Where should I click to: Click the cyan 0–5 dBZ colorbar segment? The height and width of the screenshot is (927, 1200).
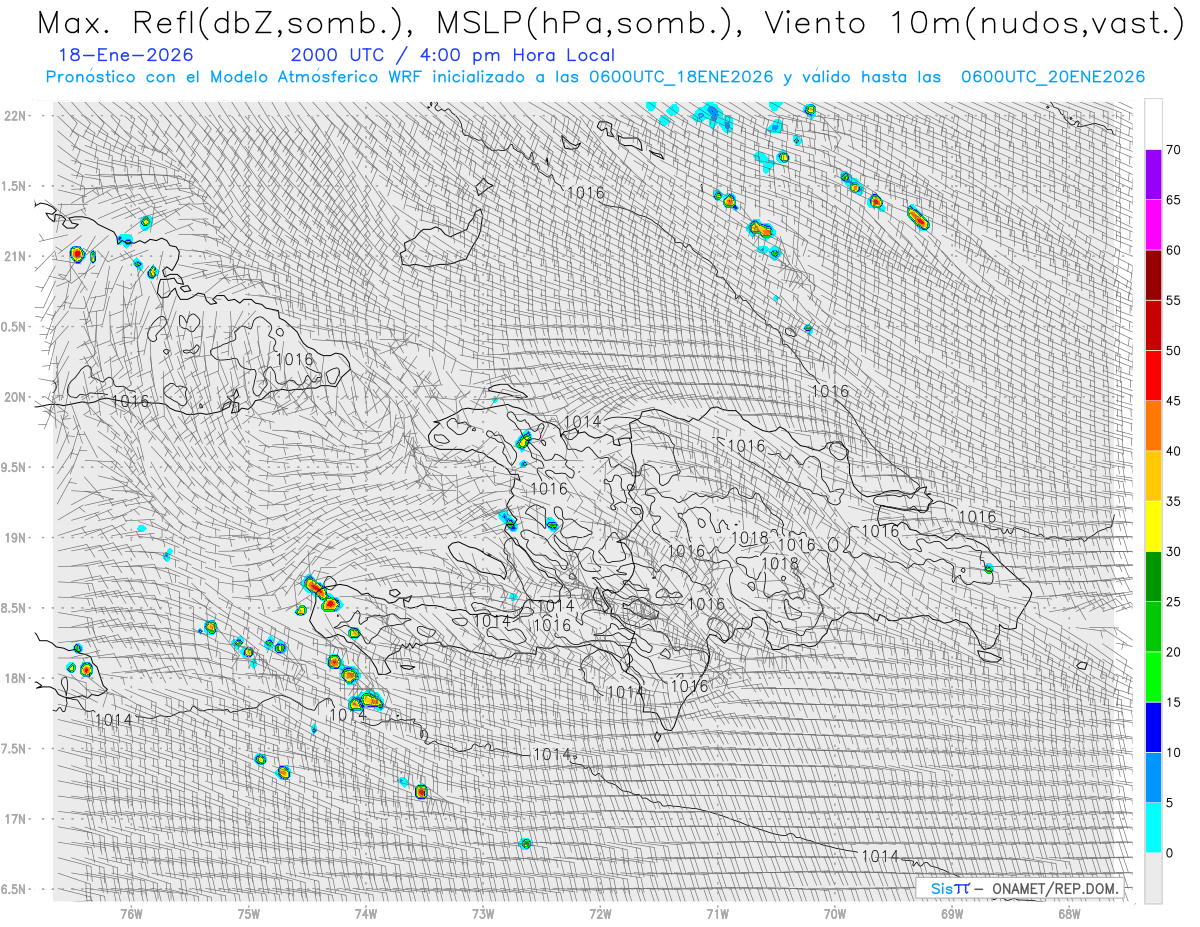(x=1153, y=828)
